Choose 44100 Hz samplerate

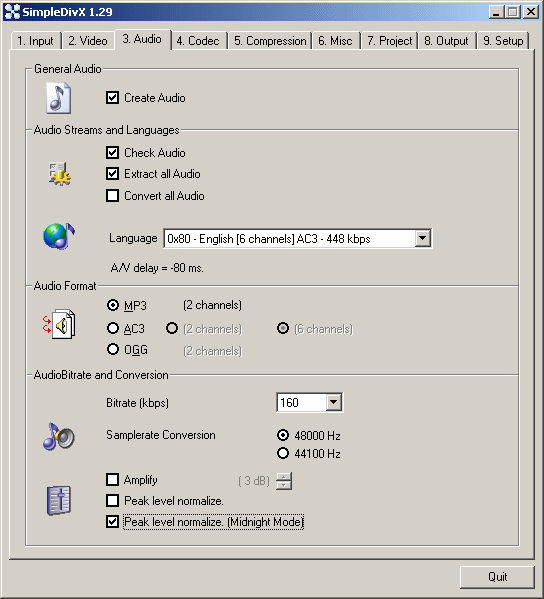[x=283, y=453]
